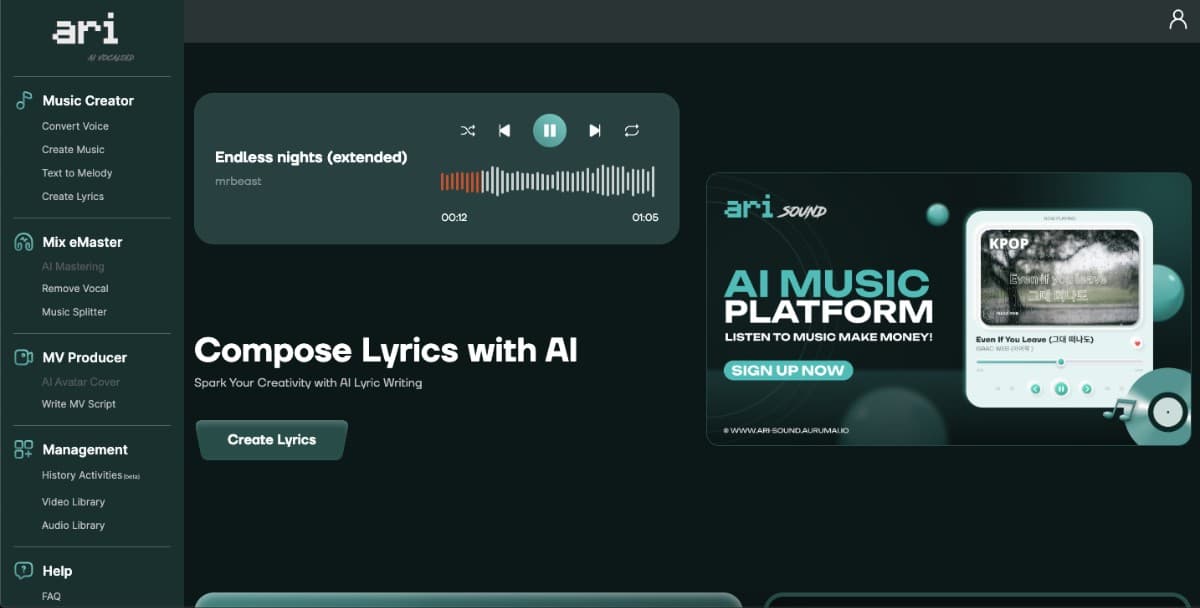Click the artist name mrbeast
1200x608 pixels.
click(x=238, y=181)
